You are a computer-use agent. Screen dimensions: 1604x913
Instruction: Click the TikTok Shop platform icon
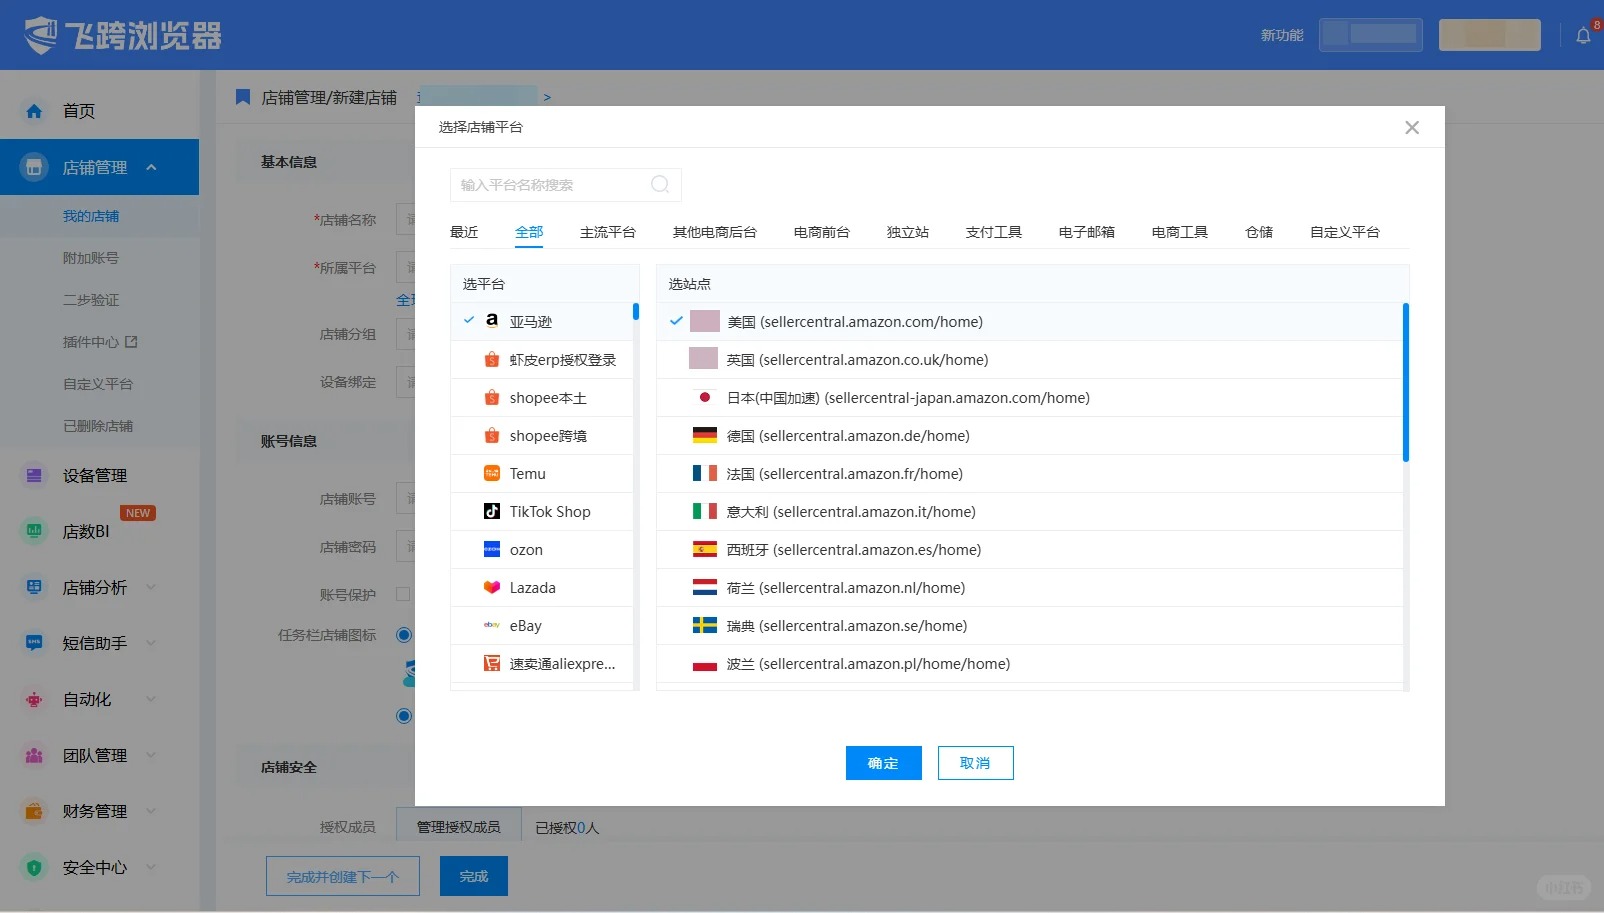(492, 511)
